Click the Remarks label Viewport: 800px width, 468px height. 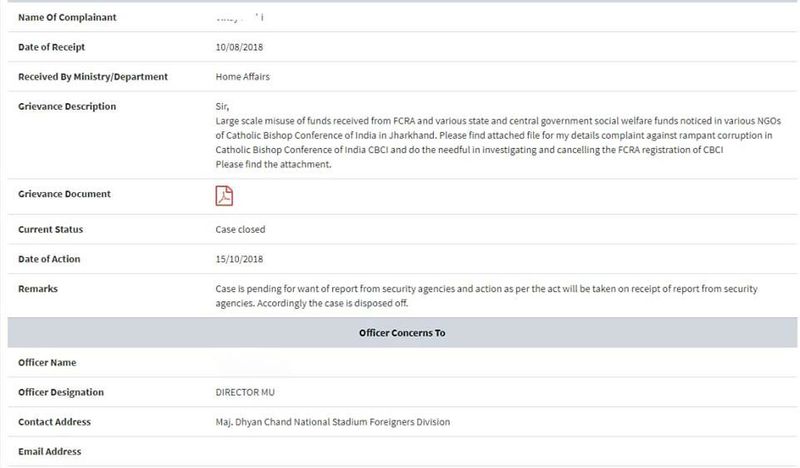(x=39, y=289)
